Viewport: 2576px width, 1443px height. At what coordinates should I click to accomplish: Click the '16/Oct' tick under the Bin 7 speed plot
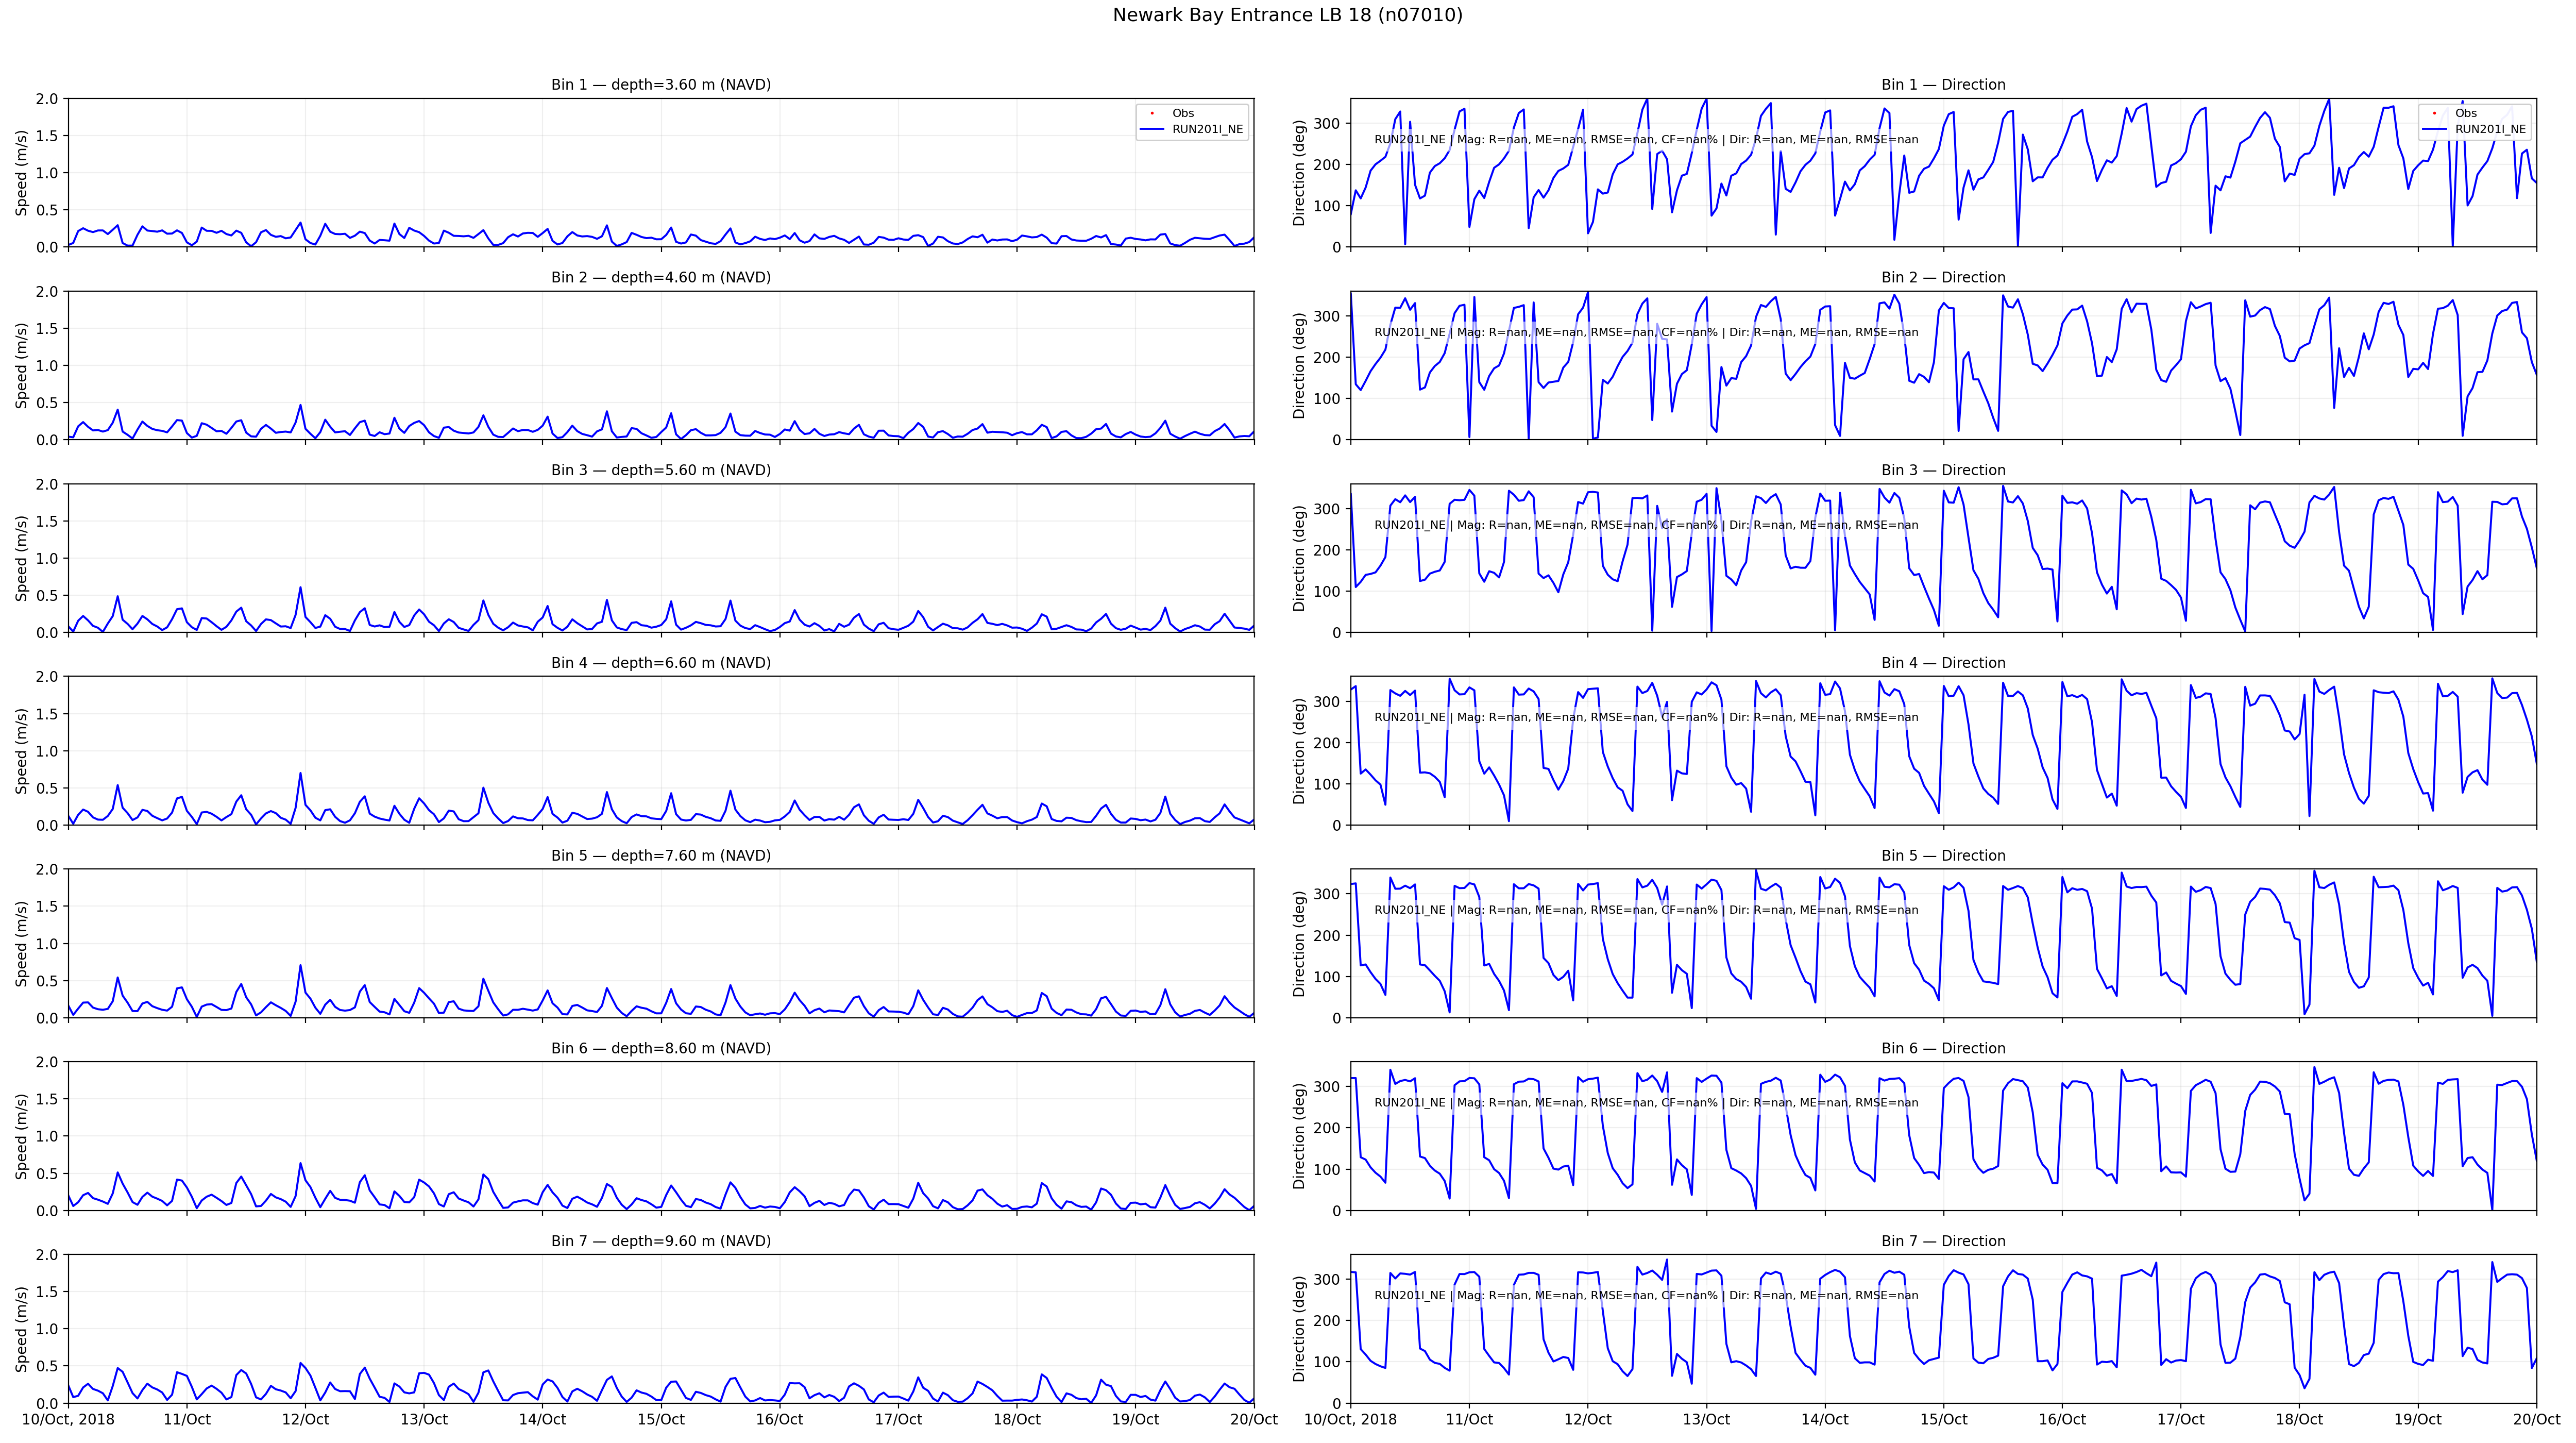point(779,1420)
